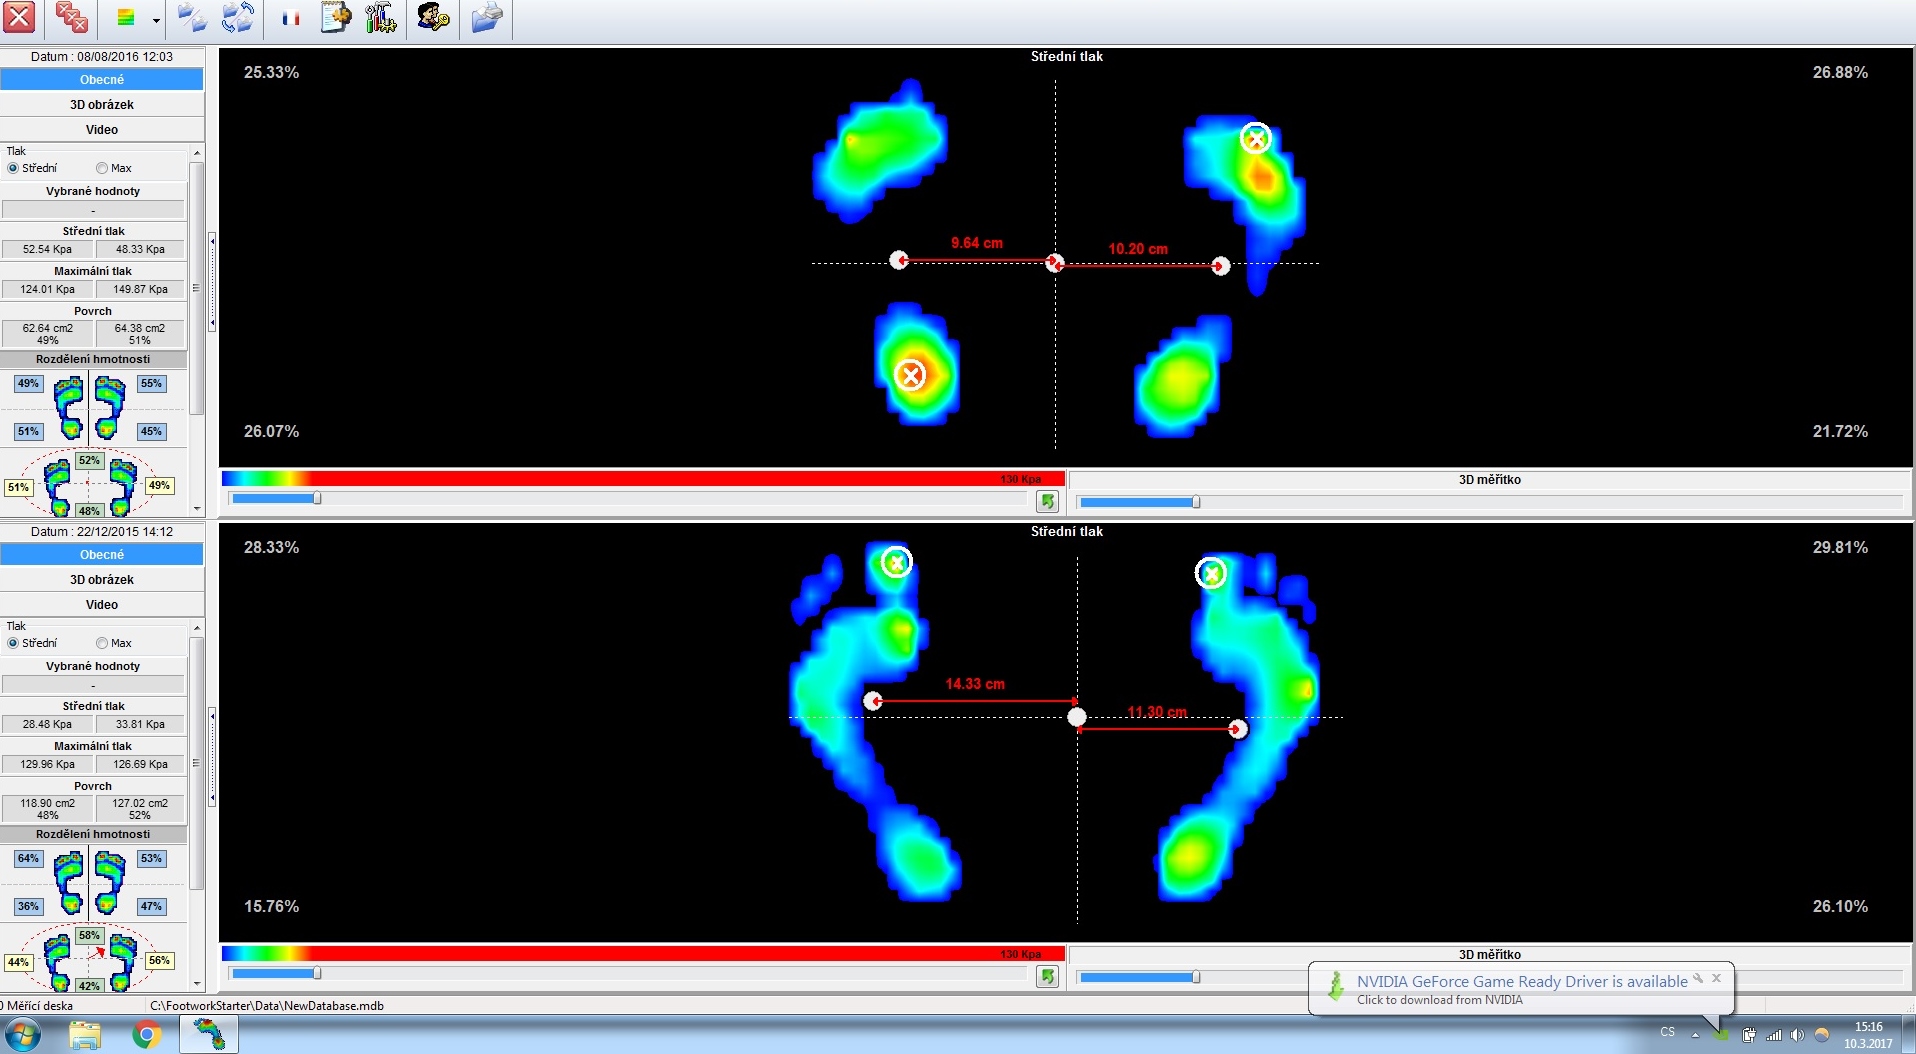The height and width of the screenshot is (1054, 1916).
Task: Open the color scale dropdown arrow
Action: click(156, 19)
